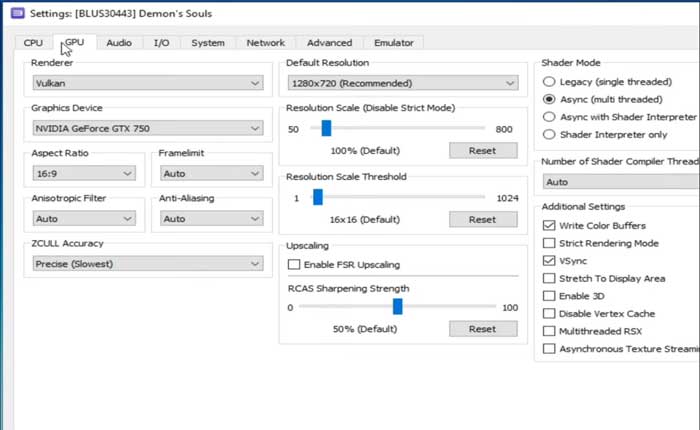Screen dimensions: 700x430
Task: Go to the Advanced tab
Action: click(x=329, y=43)
